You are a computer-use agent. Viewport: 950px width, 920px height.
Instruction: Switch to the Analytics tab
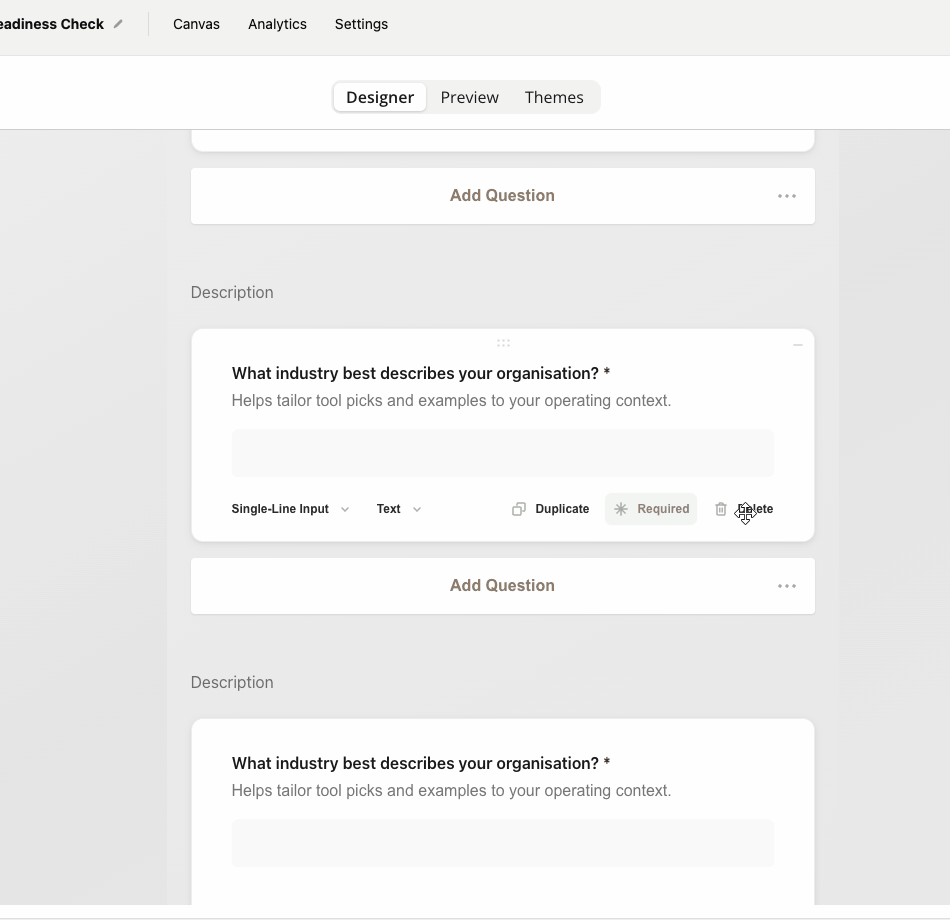point(277,23)
